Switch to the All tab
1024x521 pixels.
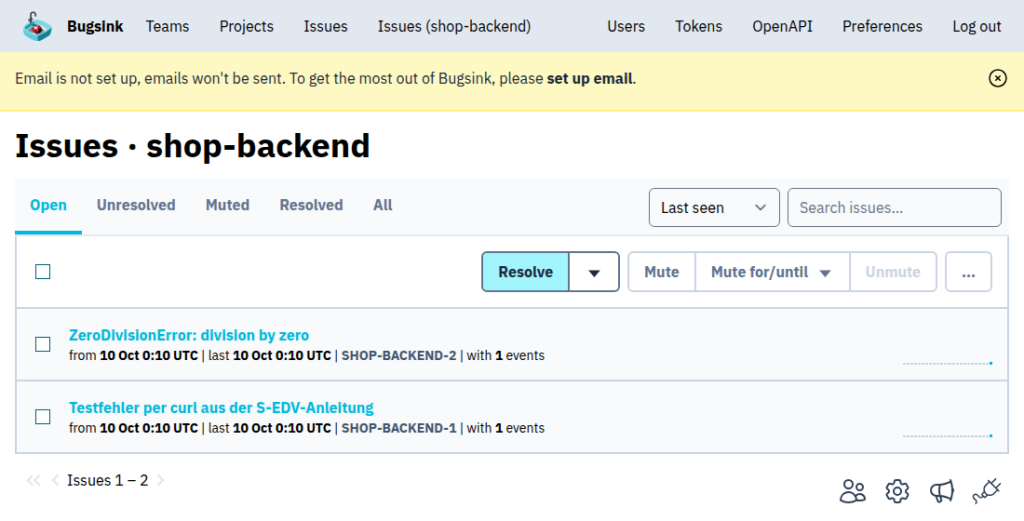click(x=383, y=205)
